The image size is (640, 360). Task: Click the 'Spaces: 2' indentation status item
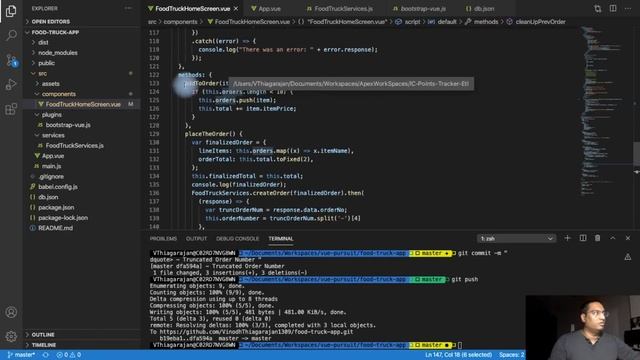[x=511, y=355]
